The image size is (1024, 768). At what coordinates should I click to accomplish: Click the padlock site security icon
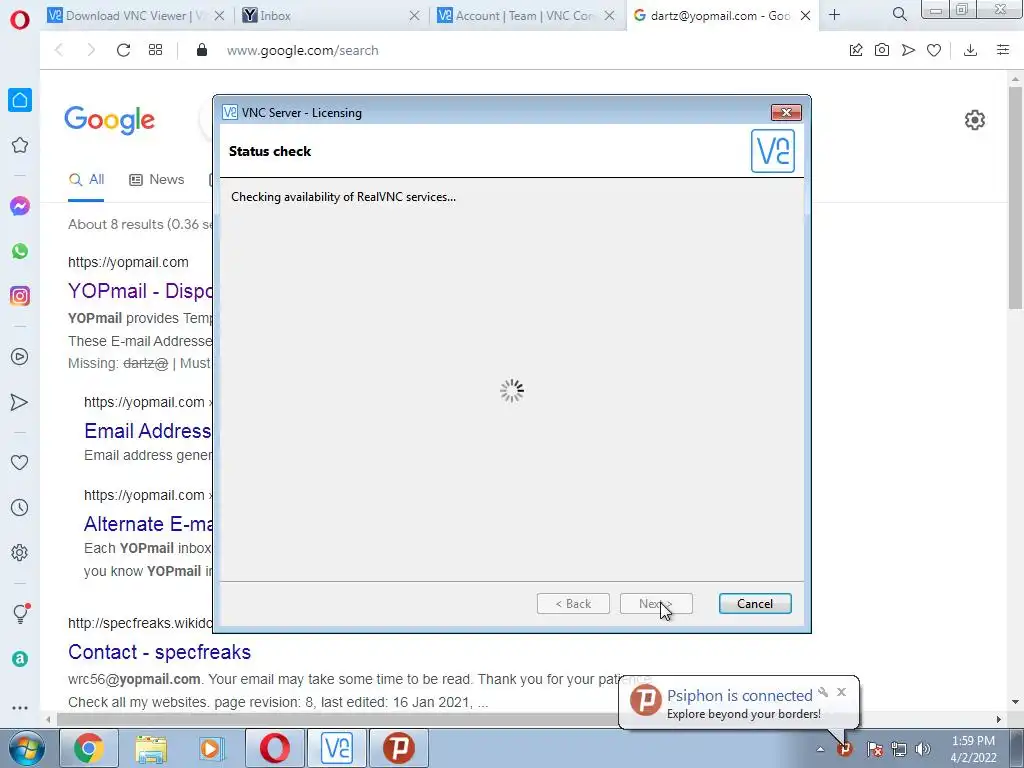pos(202,50)
